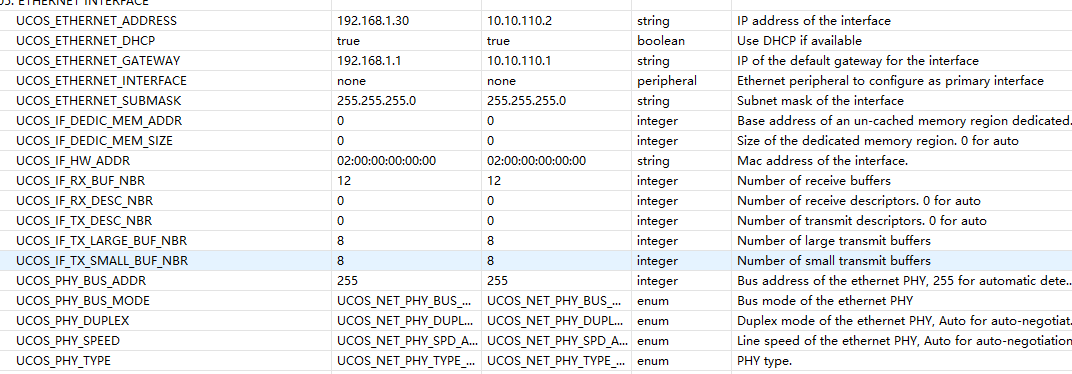The height and width of the screenshot is (374, 1072).
Task: Select 'Number of small transmit buffers' description
Action: point(833,261)
